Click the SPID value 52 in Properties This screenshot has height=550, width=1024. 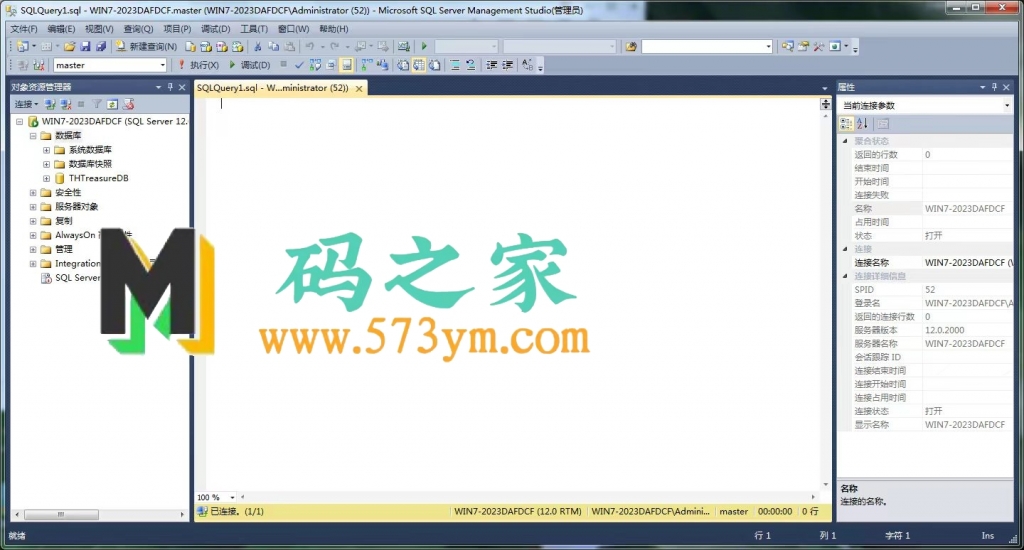pyautogui.click(x=930, y=289)
